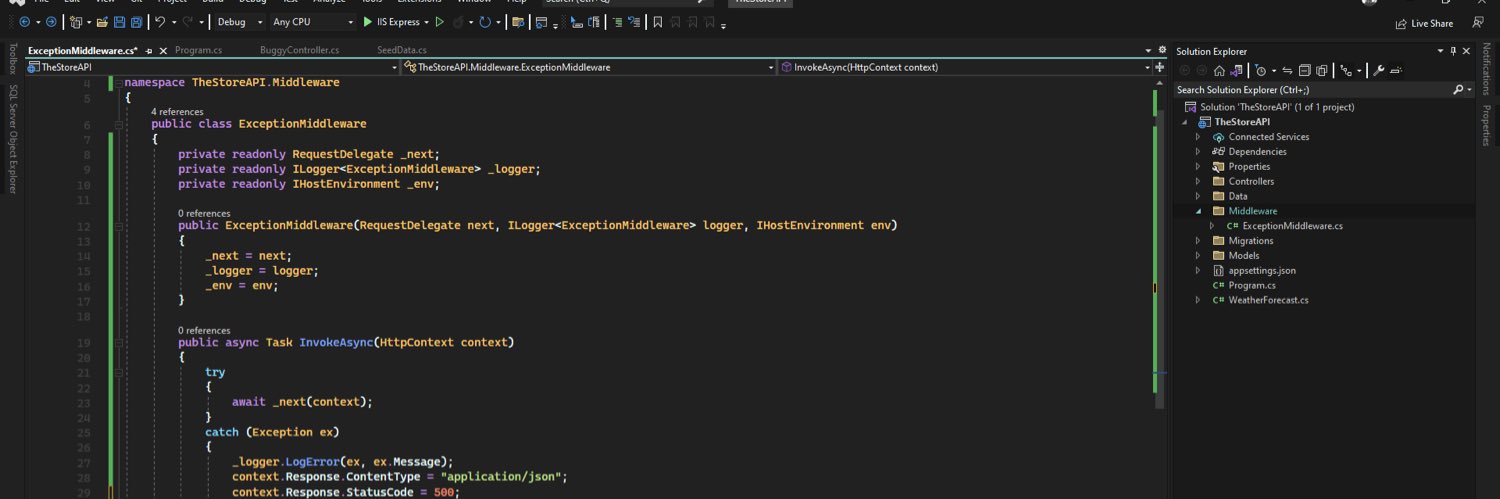This screenshot has width=1500, height=499.
Task: Toggle Pending Changes Filter in Solution Explorer
Action: coord(1261,71)
